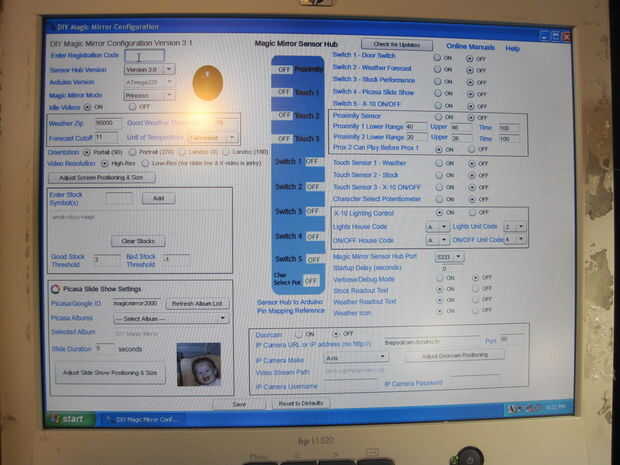Turn Proximity Sensor ON
620x465 pixels.
tap(439, 117)
